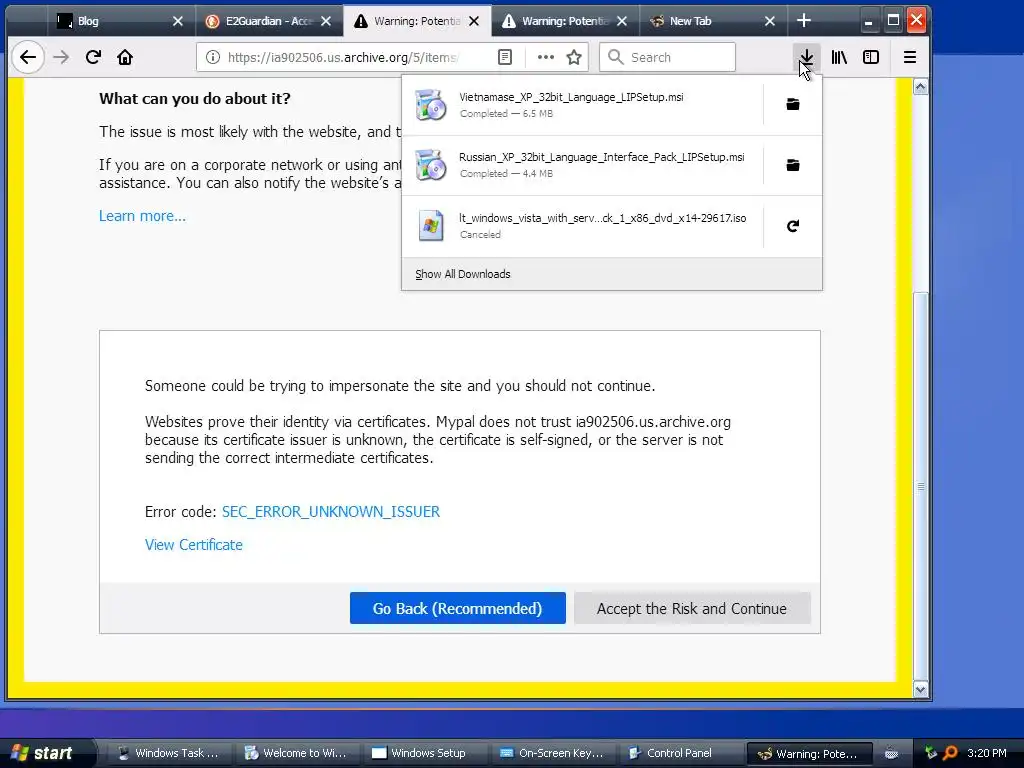The image size is (1024, 768).
Task: Open site information icon in address bar
Action: pos(212,57)
